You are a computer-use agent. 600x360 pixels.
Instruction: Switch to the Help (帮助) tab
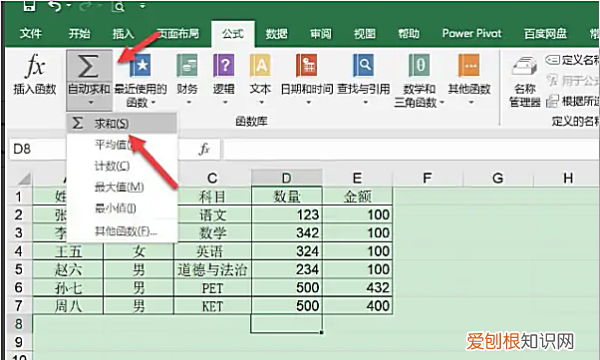coord(409,34)
